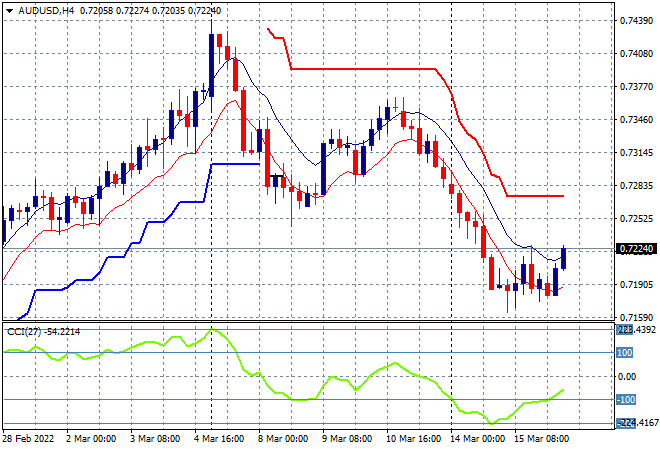Click the 0.71905 price axis label
This screenshot has width=660, height=450.
tap(637, 284)
